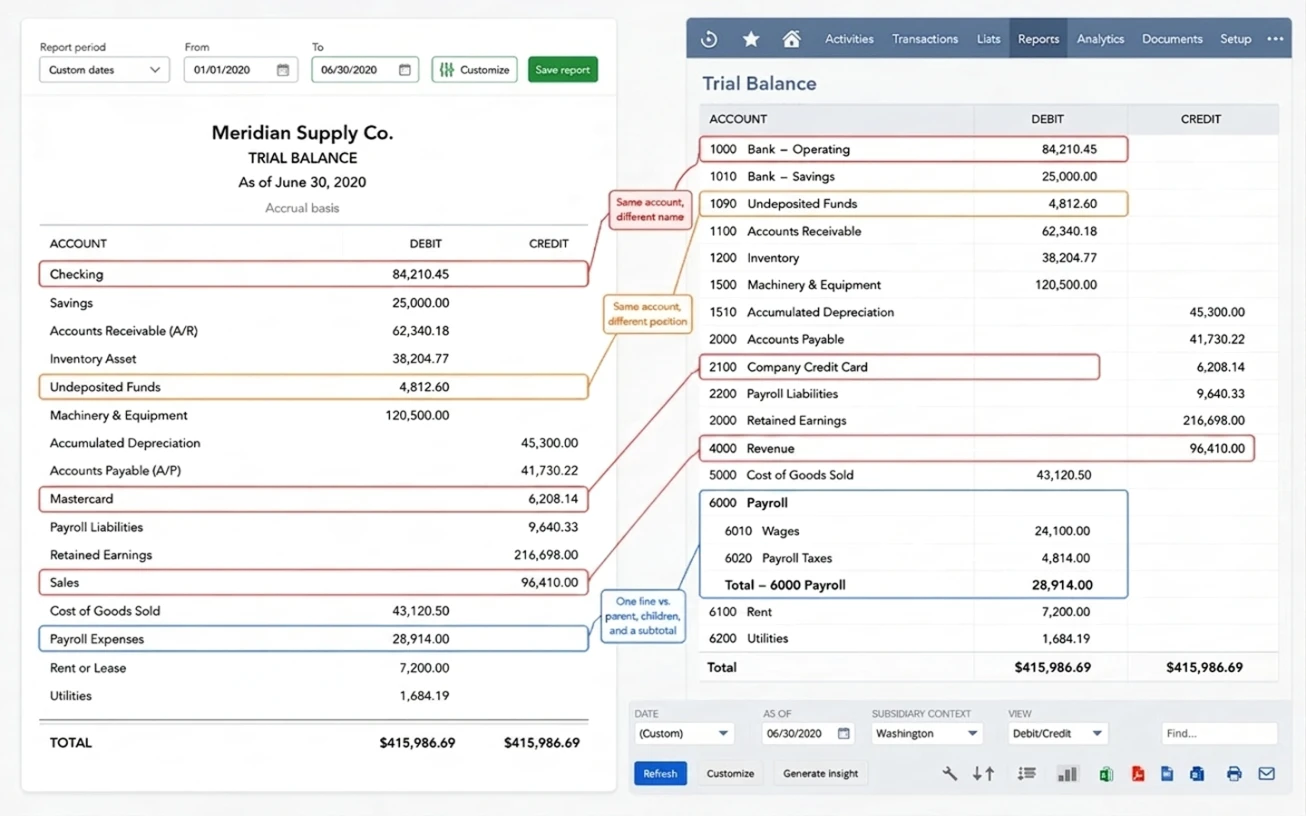Click the Customize button beside Refresh
Image resolution: width=1306 pixels, height=816 pixels.
(x=730, y=773)
